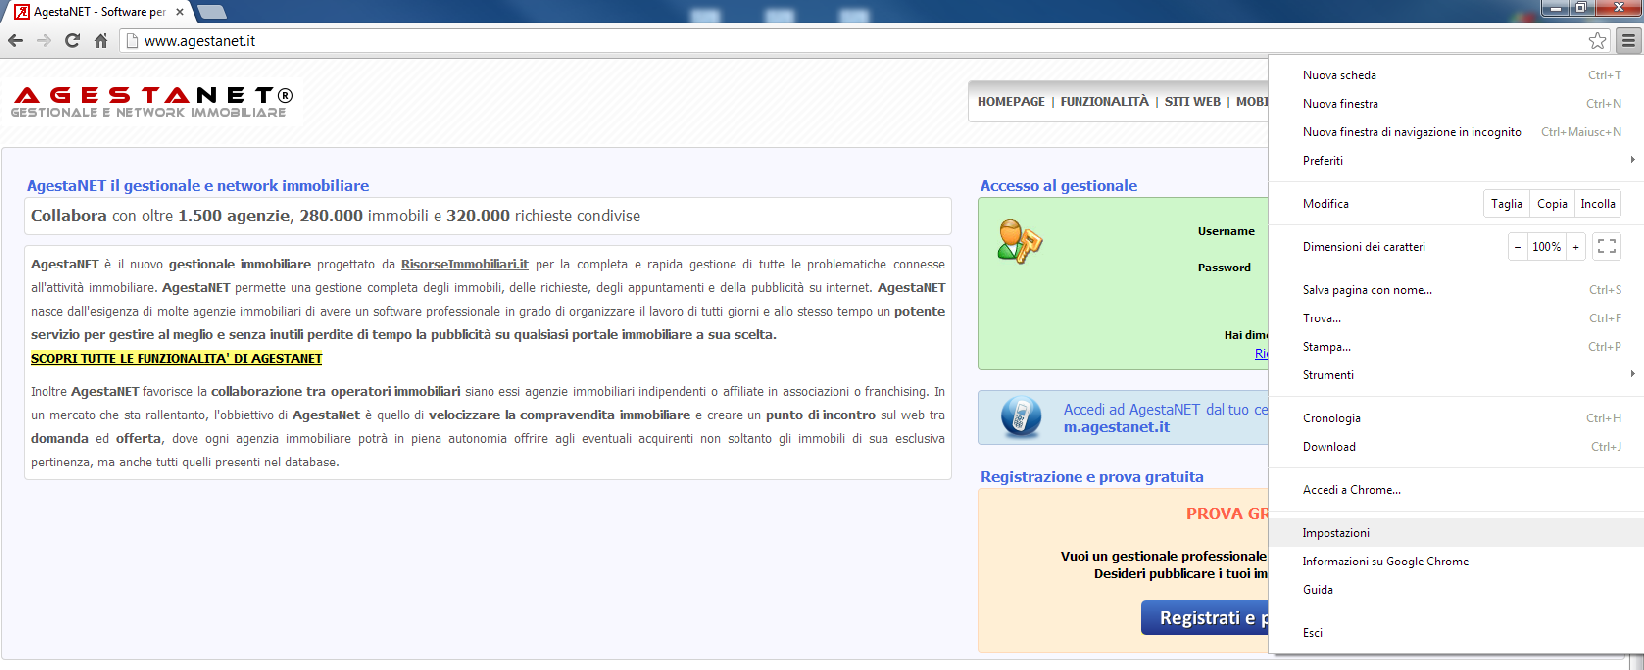1644x670 pixels.
Task: Open Cronologia from the menu
Action: click(1456, 418)
